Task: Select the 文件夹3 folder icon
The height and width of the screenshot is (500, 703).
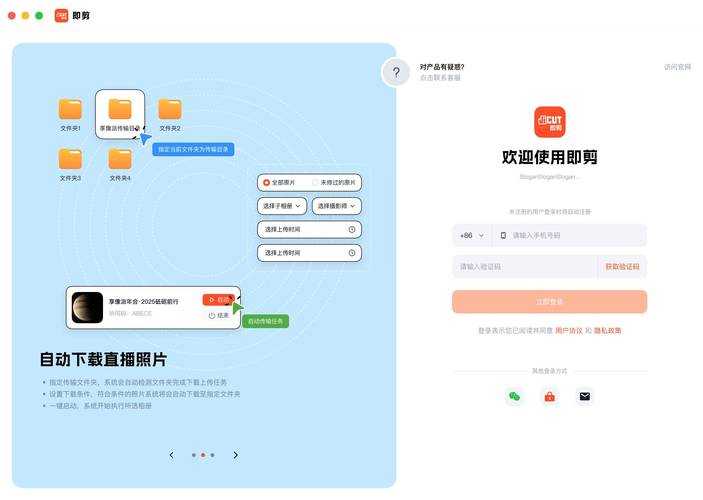Action: (x=70, y=159)
